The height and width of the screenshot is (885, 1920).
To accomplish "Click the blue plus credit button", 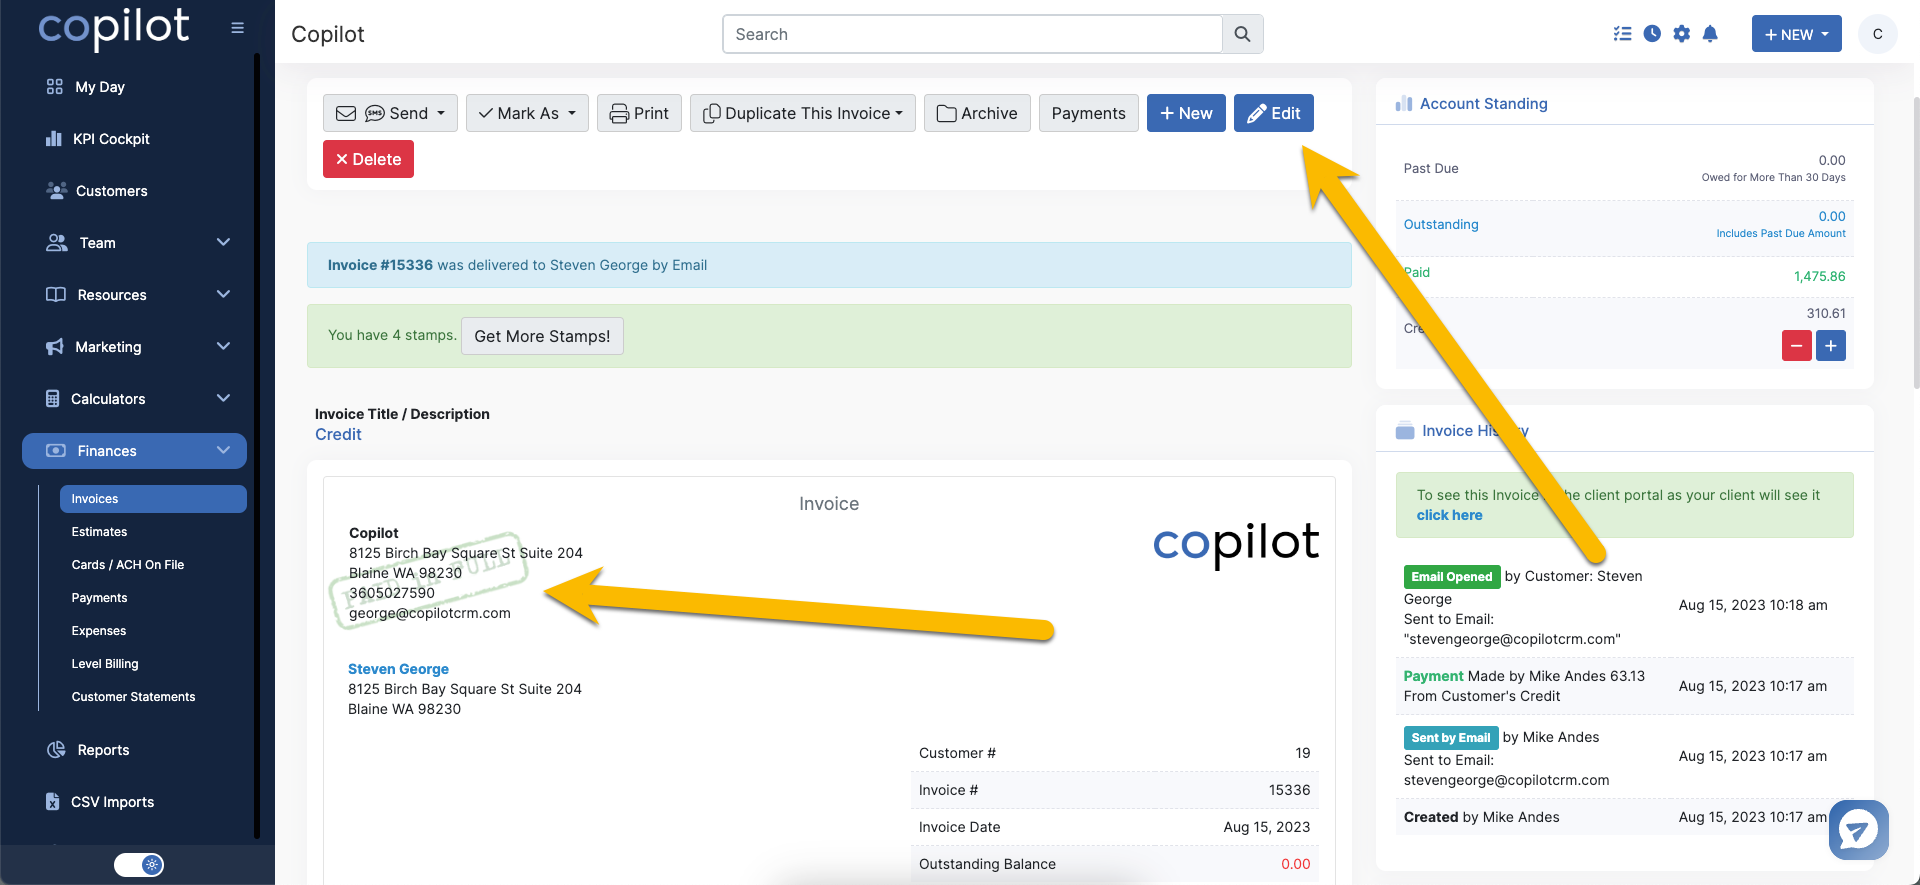I will tap(1830, 346).
